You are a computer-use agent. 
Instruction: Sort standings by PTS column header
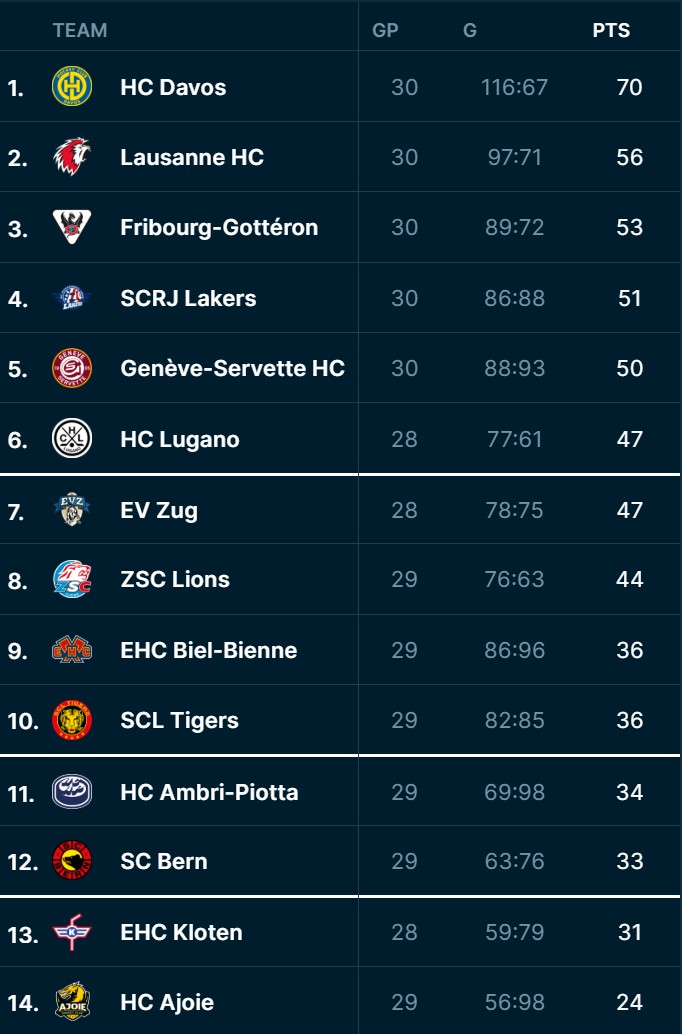(611, 30)
